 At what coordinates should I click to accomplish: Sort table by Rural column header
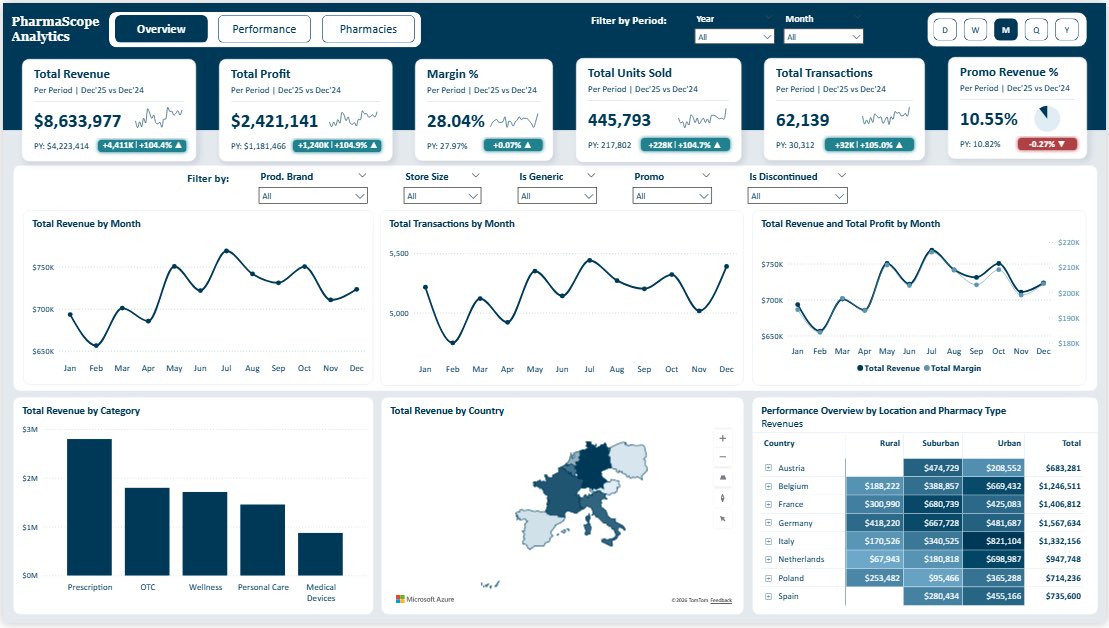[x=890, y=443]
